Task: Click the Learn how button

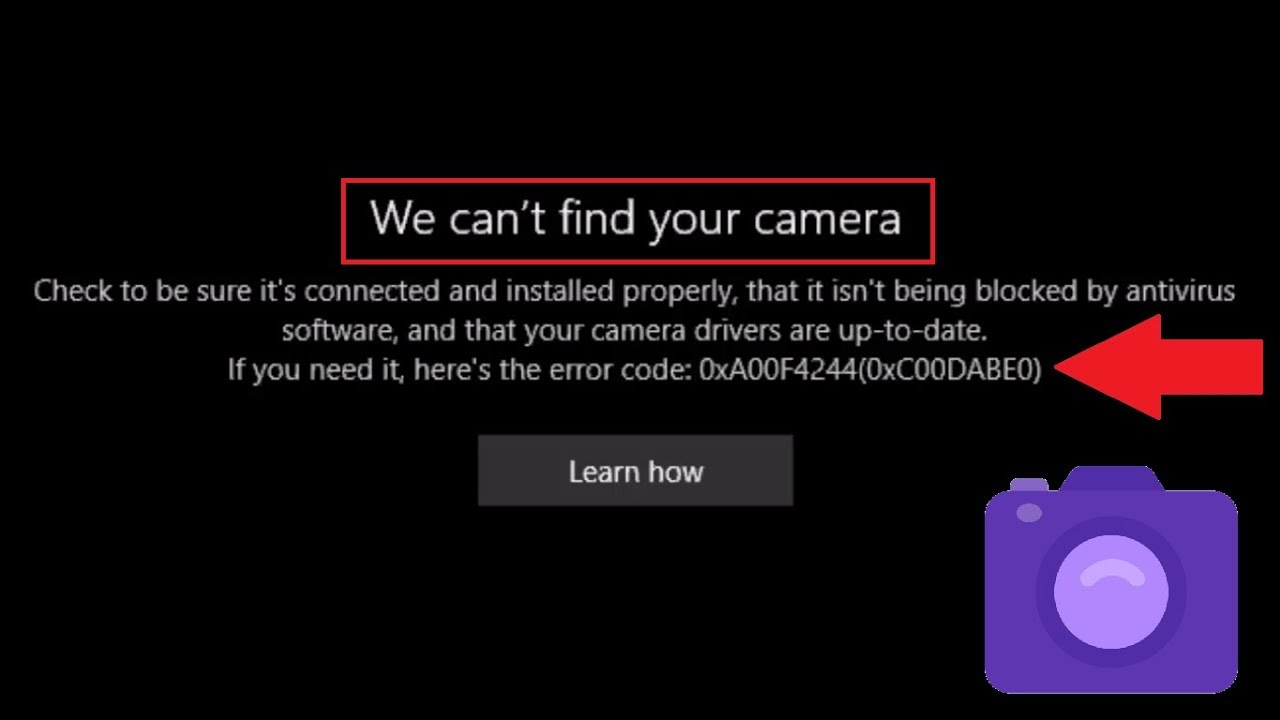Action: coord(635,470)
